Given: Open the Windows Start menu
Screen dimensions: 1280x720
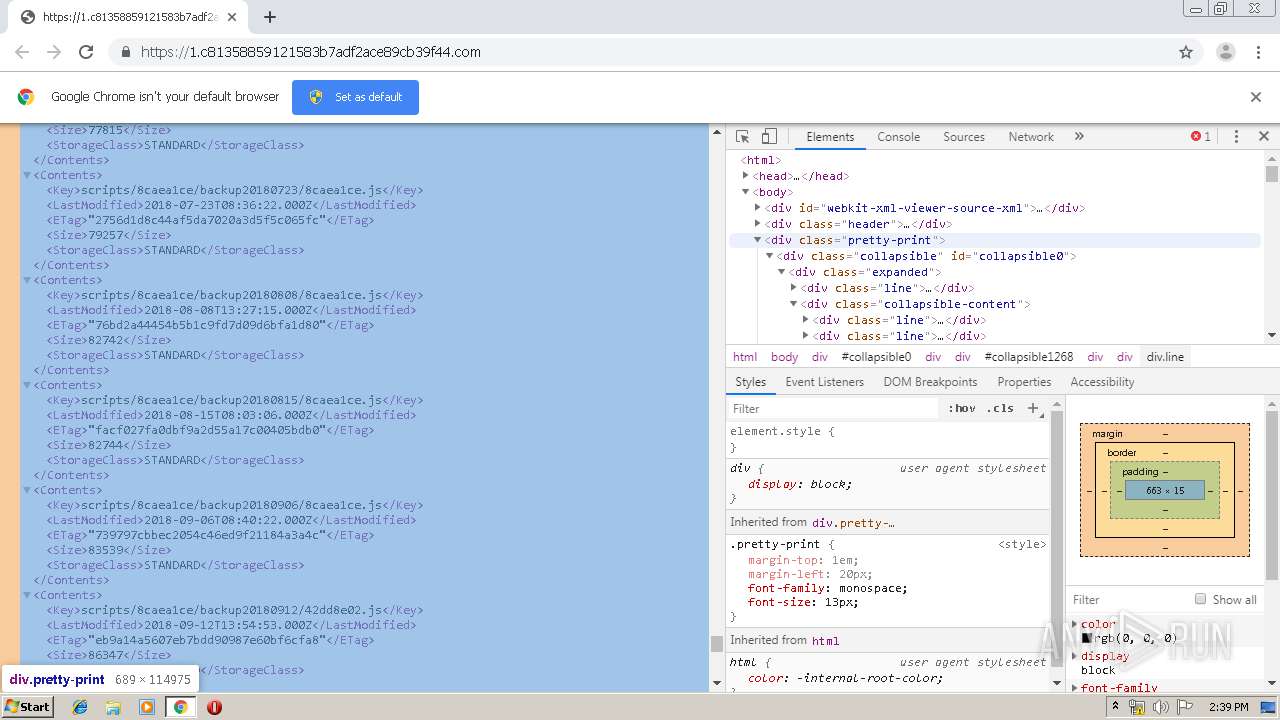Looking at the screenshot, I should point(28,707).
